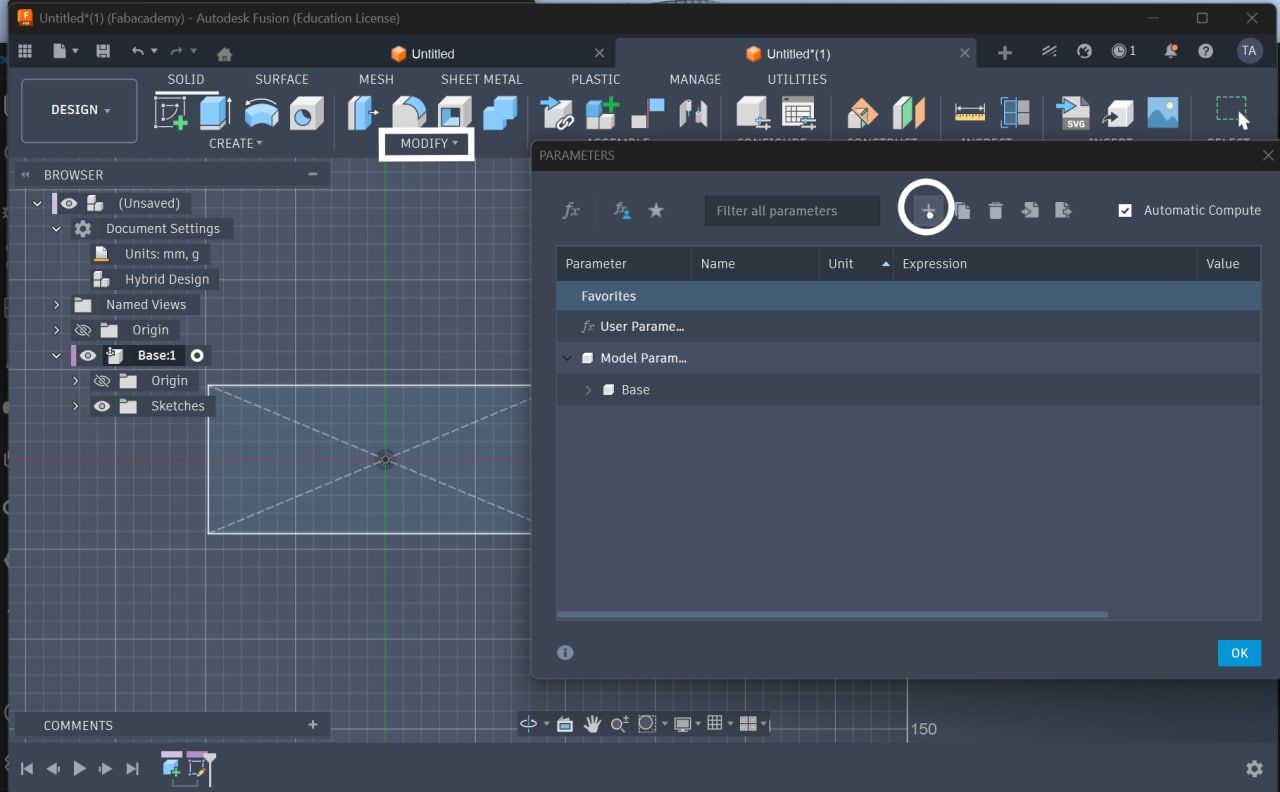Click the add user parameter plus icon
This screenshot has height=792, width=1280.
coord(928,210)
